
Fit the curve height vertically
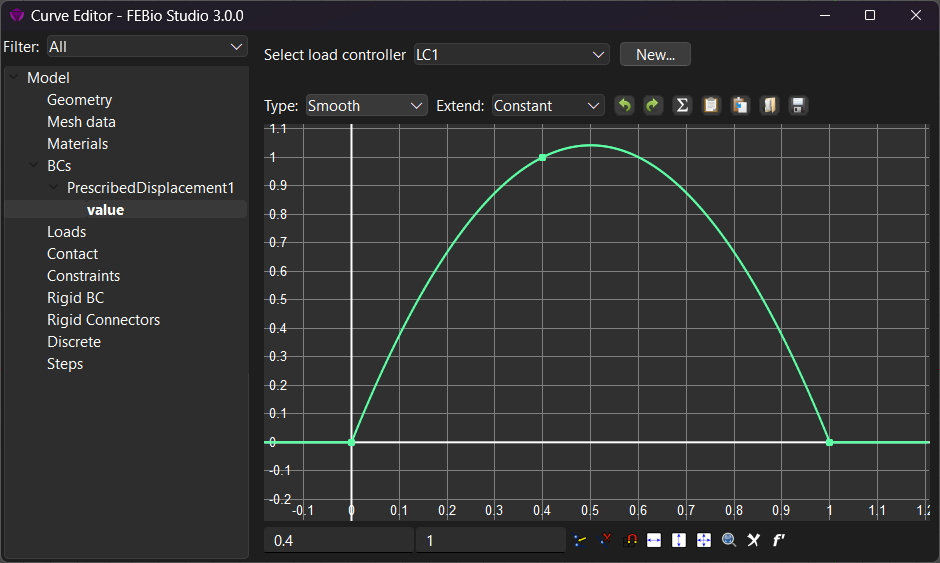pyautogui.click(x=679, y=540)
